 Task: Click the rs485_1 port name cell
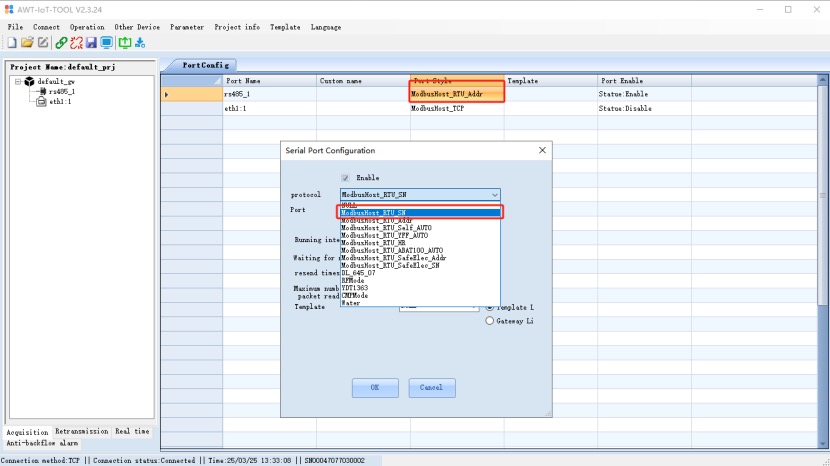coord(269,94)
